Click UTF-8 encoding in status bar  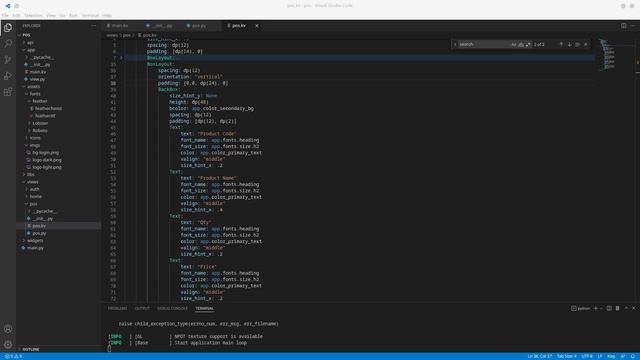pos(587,356)
